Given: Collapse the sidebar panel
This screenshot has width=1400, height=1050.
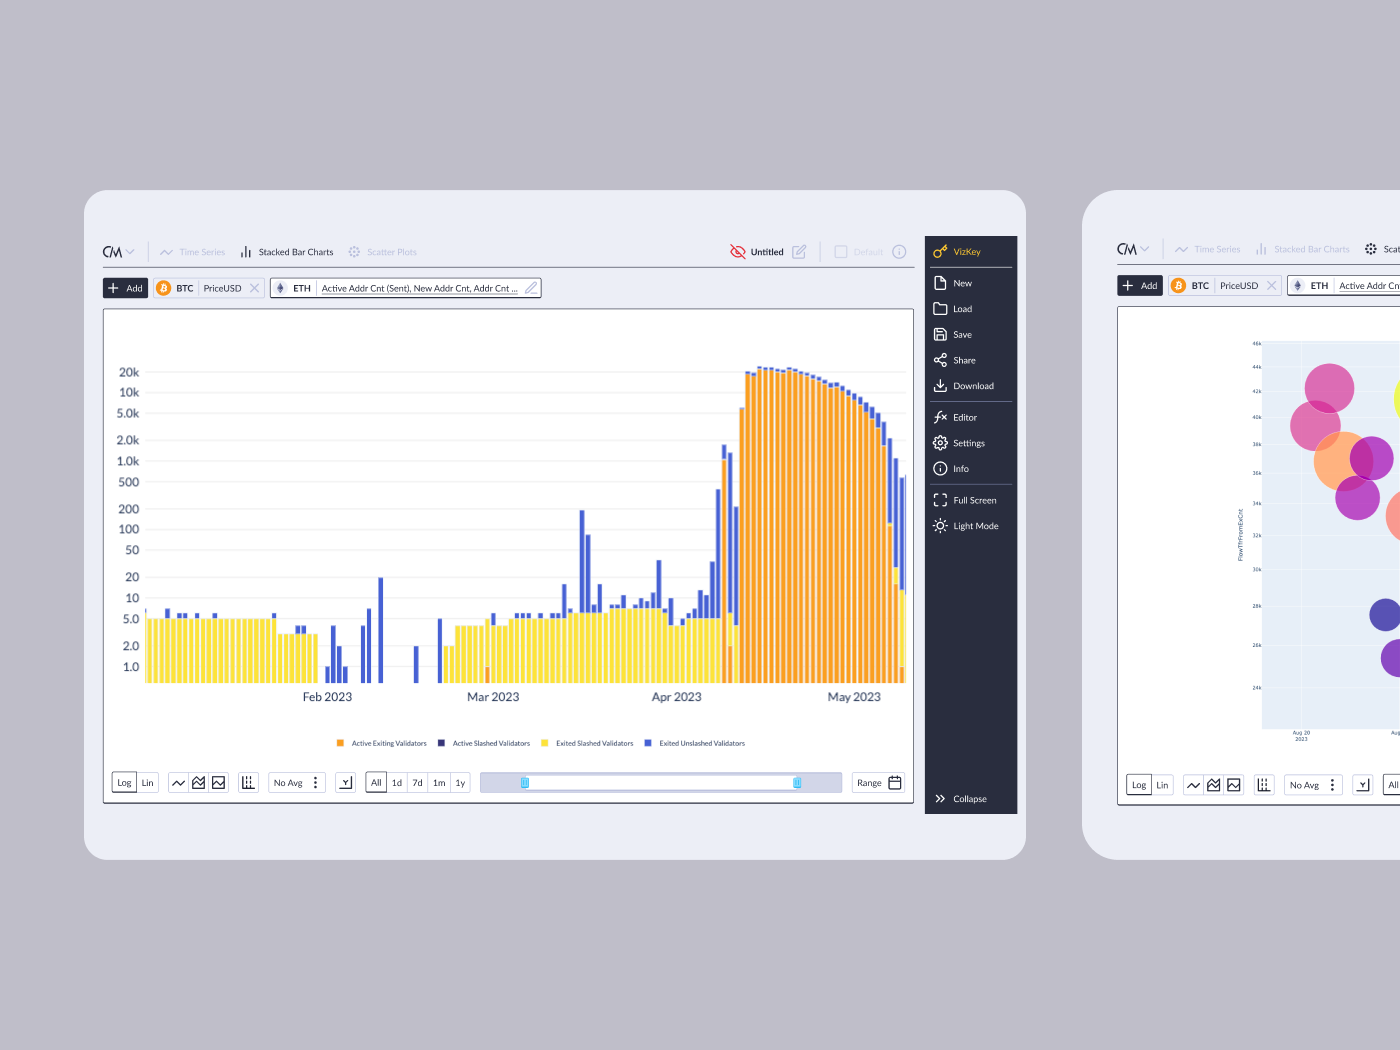Looking at the screenshot, I should pyautogui.click(x=961, y=799).
